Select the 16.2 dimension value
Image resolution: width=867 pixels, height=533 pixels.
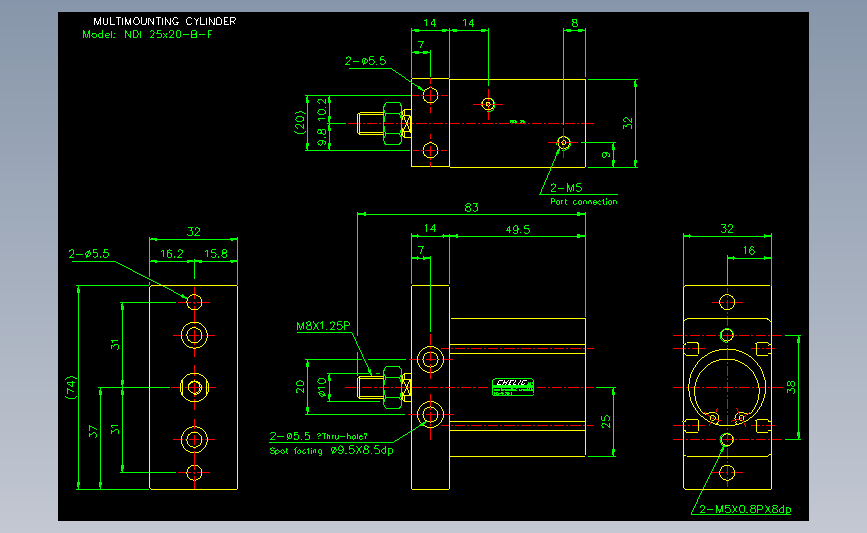point(171,254)
